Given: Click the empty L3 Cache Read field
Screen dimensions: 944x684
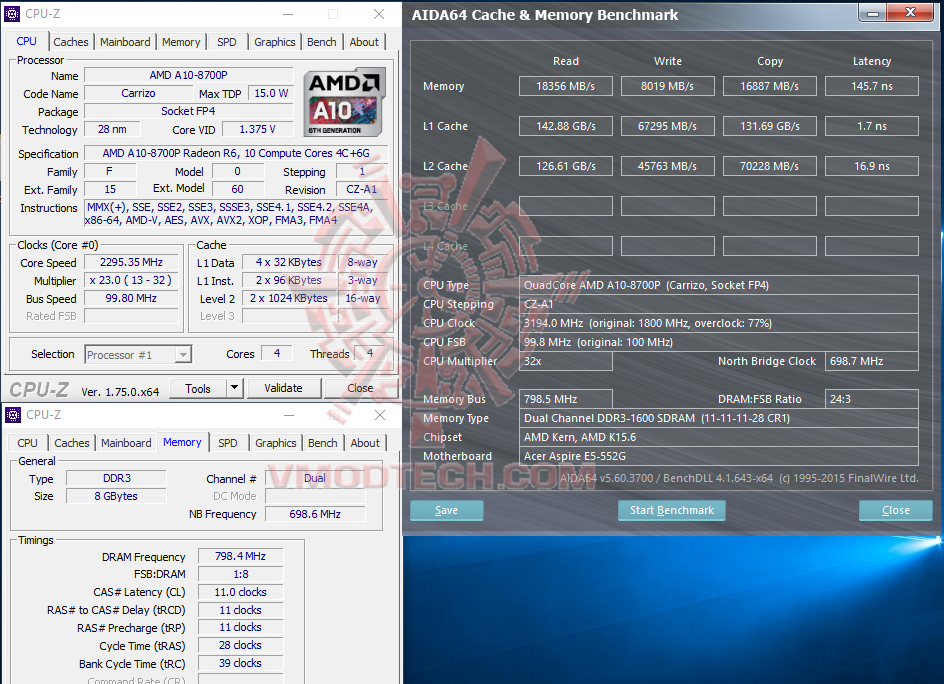Looking at the screenshot, I should tap(566, 206).
